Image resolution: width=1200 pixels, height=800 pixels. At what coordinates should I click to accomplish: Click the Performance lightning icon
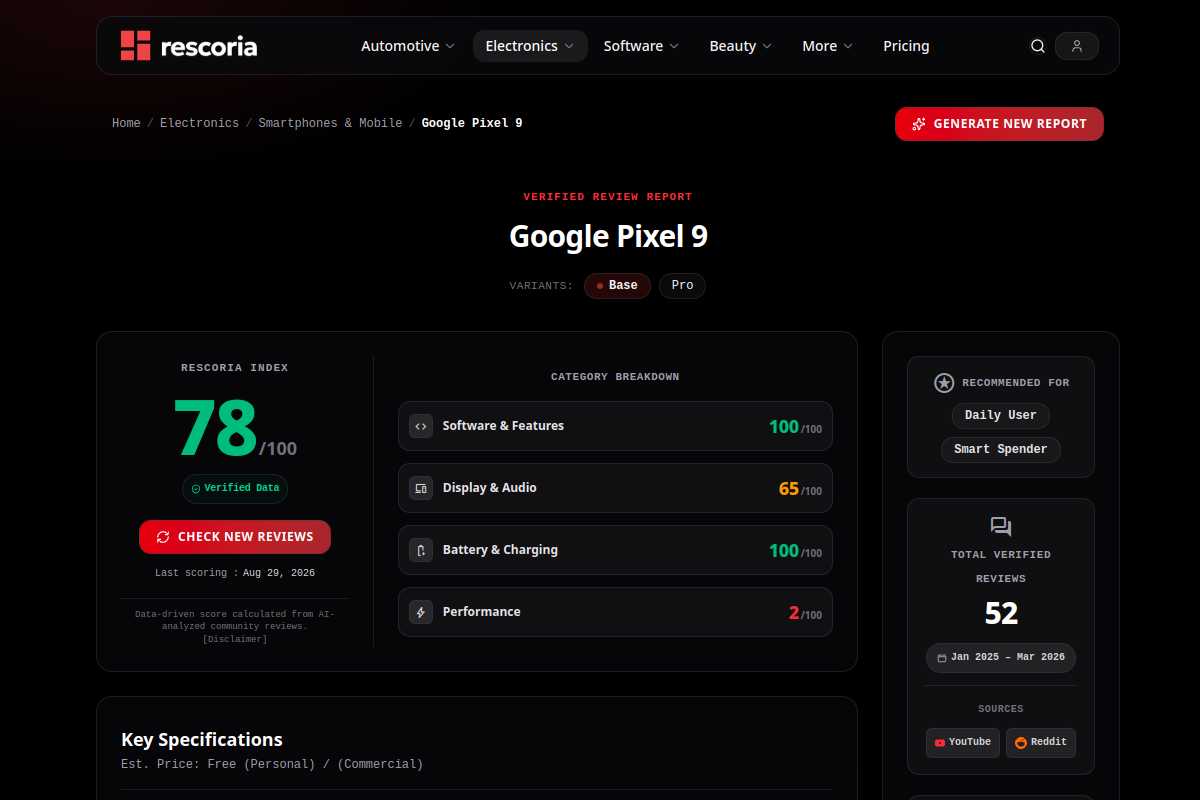(421, 612)
